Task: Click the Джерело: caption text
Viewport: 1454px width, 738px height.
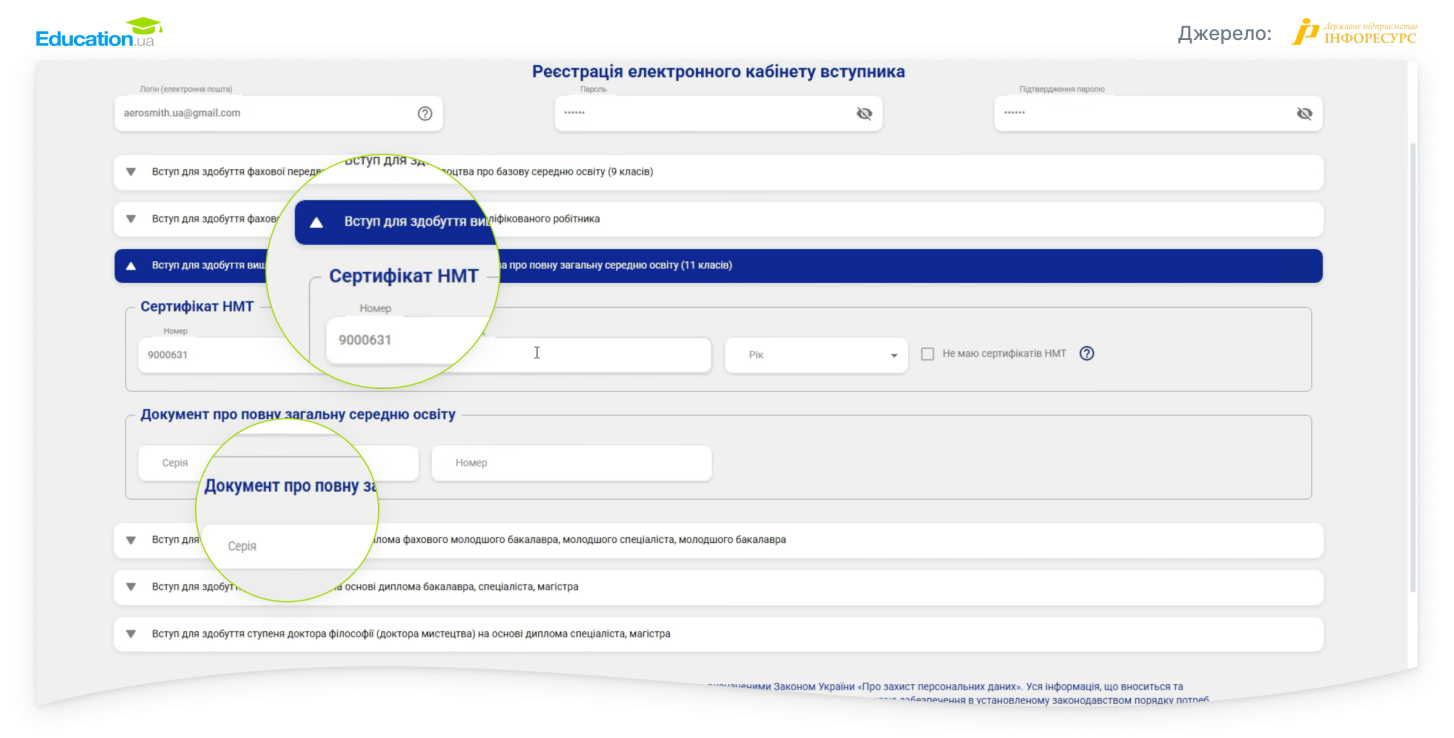Action: 1224,34
